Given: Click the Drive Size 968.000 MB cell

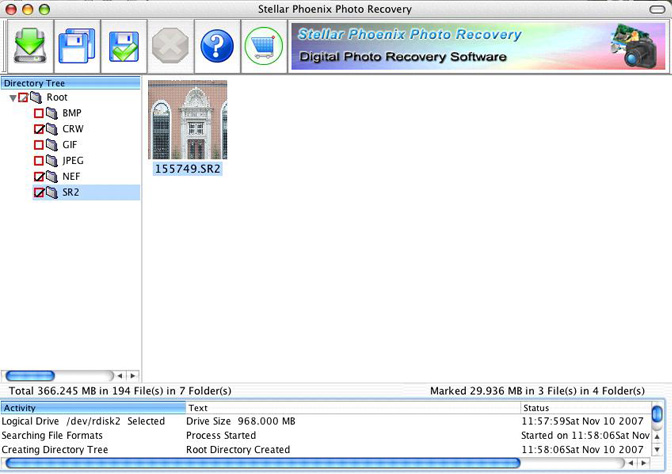Looking at the screenshot, I should (241, 421).
